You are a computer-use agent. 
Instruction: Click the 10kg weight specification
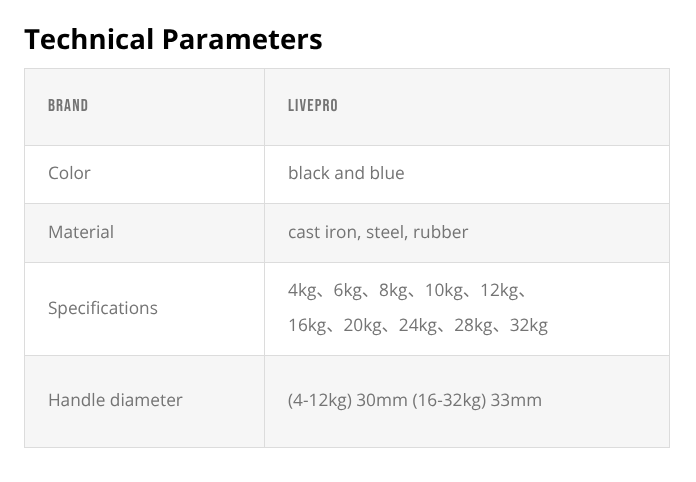[444, 290]
